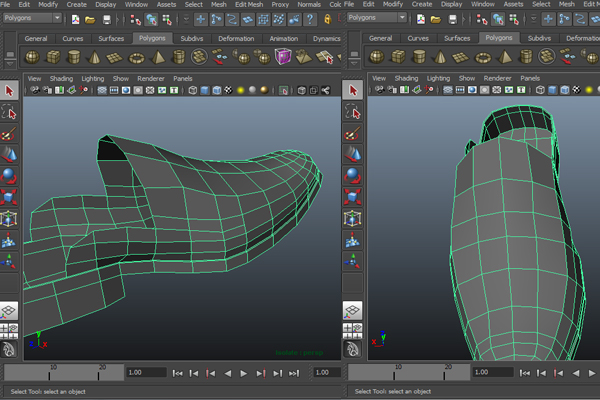Toggle isolate select in left panel toolbar
The image size is (600, 400).
[283, 90]
